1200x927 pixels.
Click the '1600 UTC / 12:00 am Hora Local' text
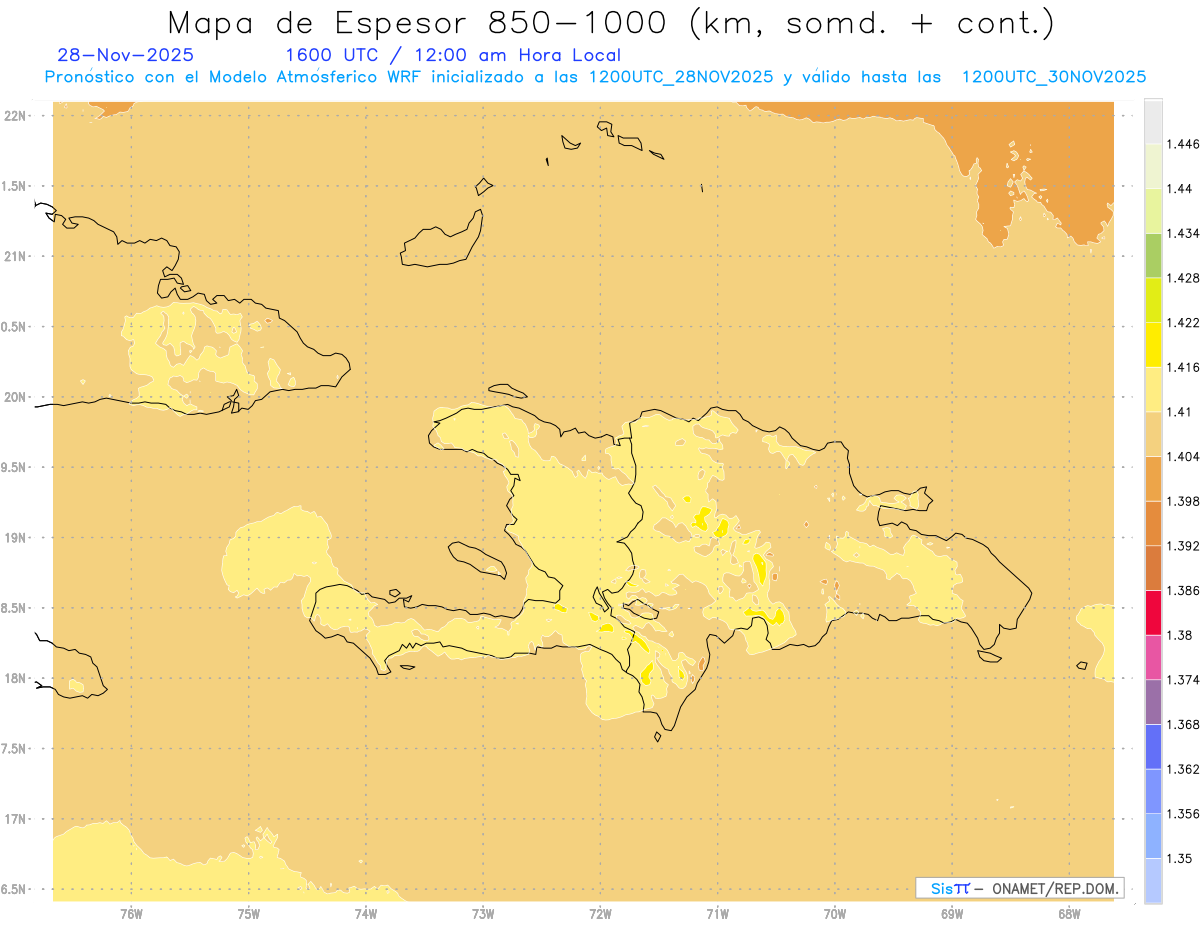click(453, 56)
